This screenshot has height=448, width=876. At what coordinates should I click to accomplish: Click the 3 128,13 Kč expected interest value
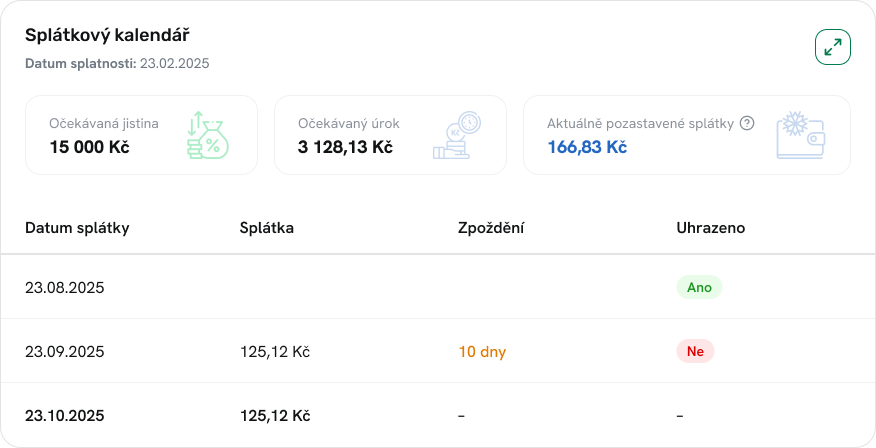pyautogui.click(x=345, y=147)
